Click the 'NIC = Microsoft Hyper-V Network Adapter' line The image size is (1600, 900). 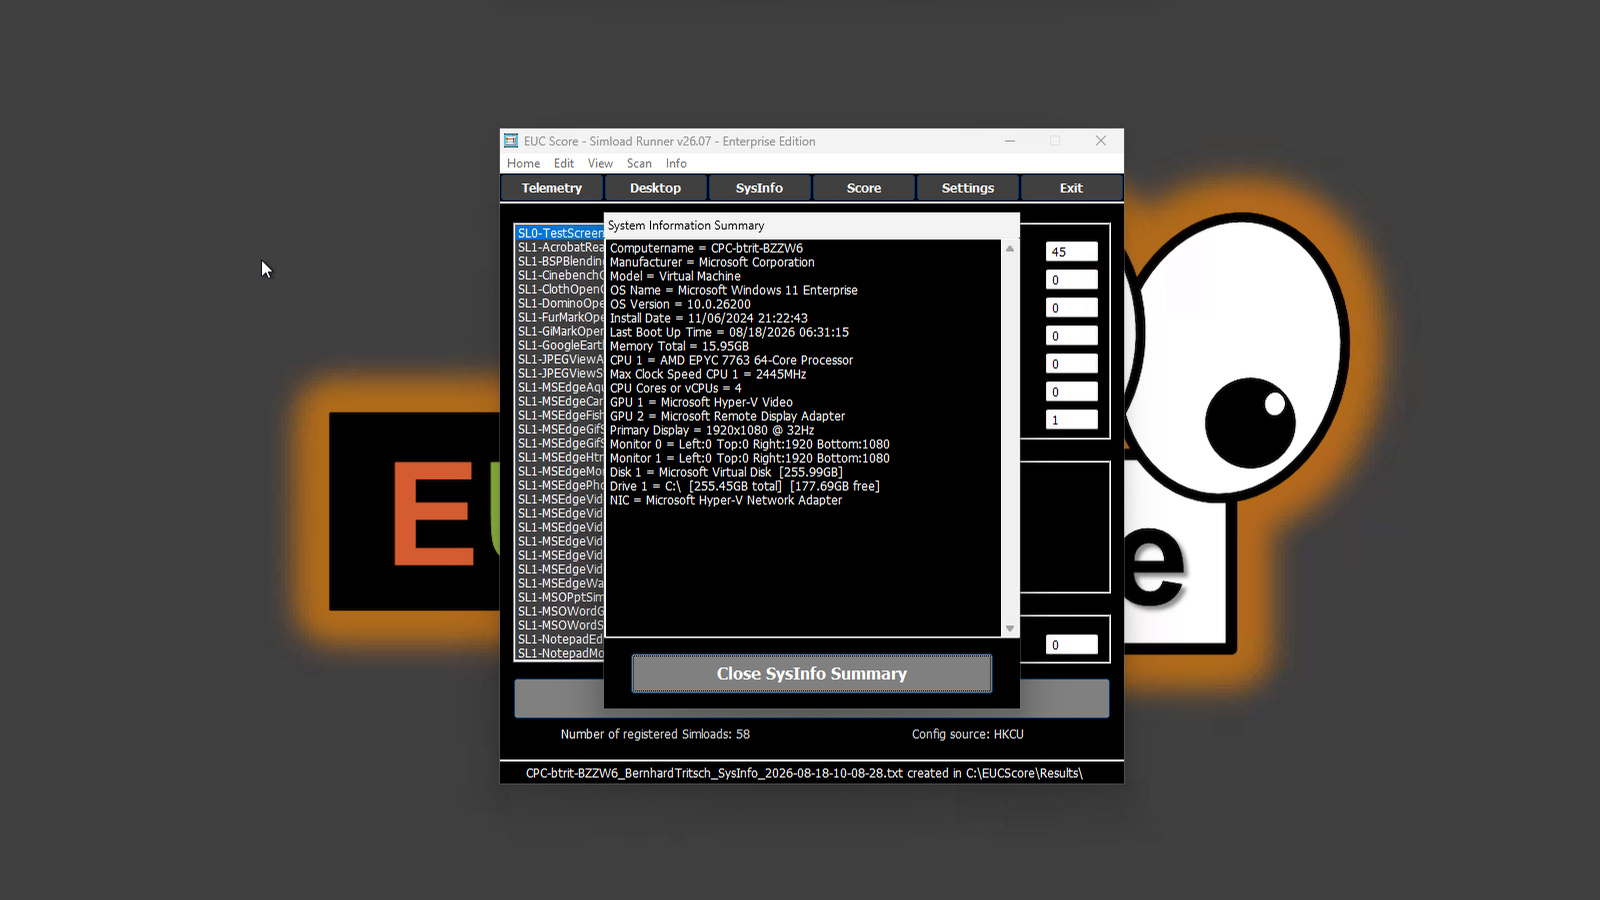pyautogui.click(x=726, y=500)
